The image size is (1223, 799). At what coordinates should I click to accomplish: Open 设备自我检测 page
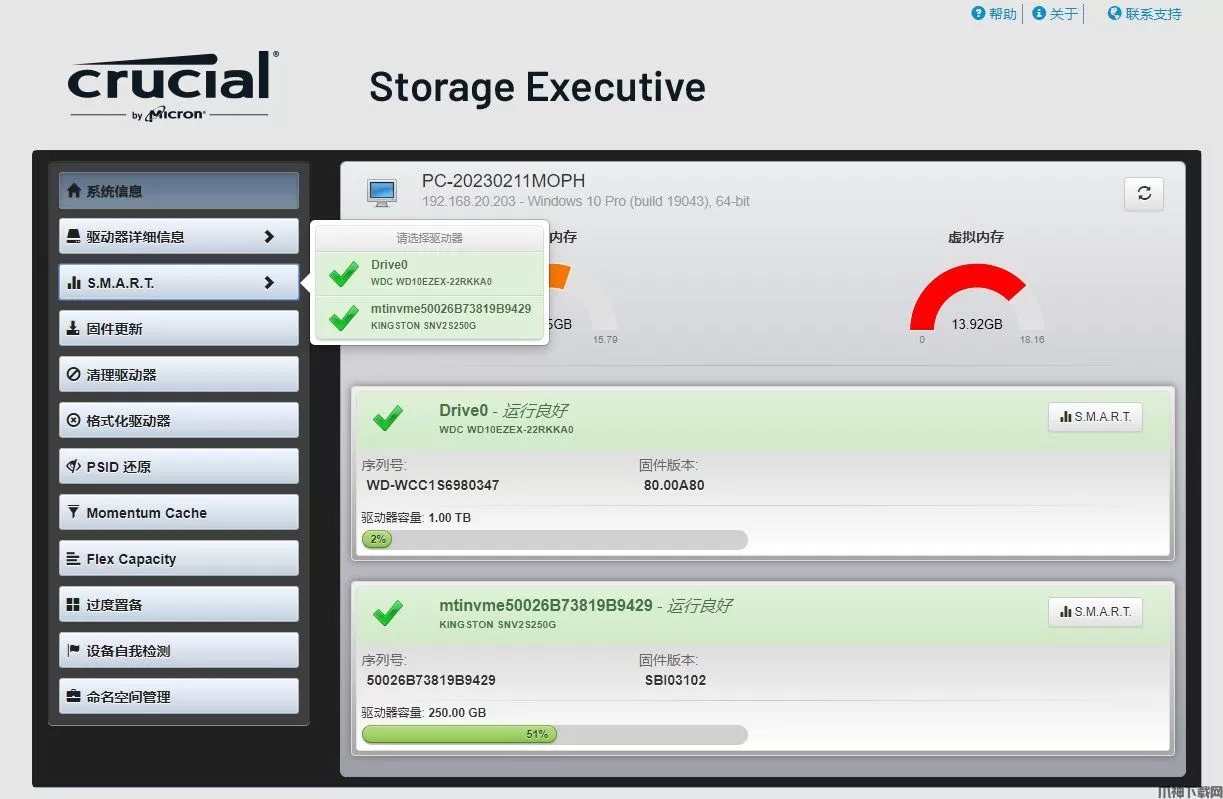[179, 650]
